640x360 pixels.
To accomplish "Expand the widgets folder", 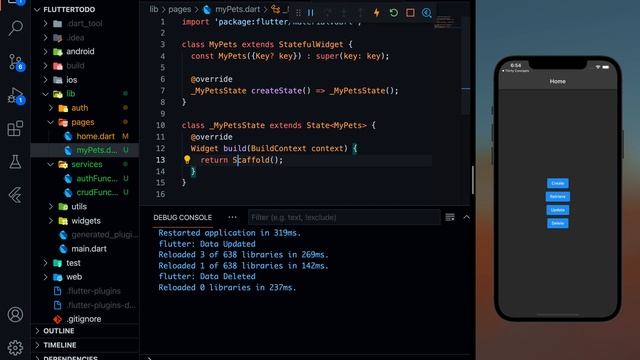I will coord(51,221).
